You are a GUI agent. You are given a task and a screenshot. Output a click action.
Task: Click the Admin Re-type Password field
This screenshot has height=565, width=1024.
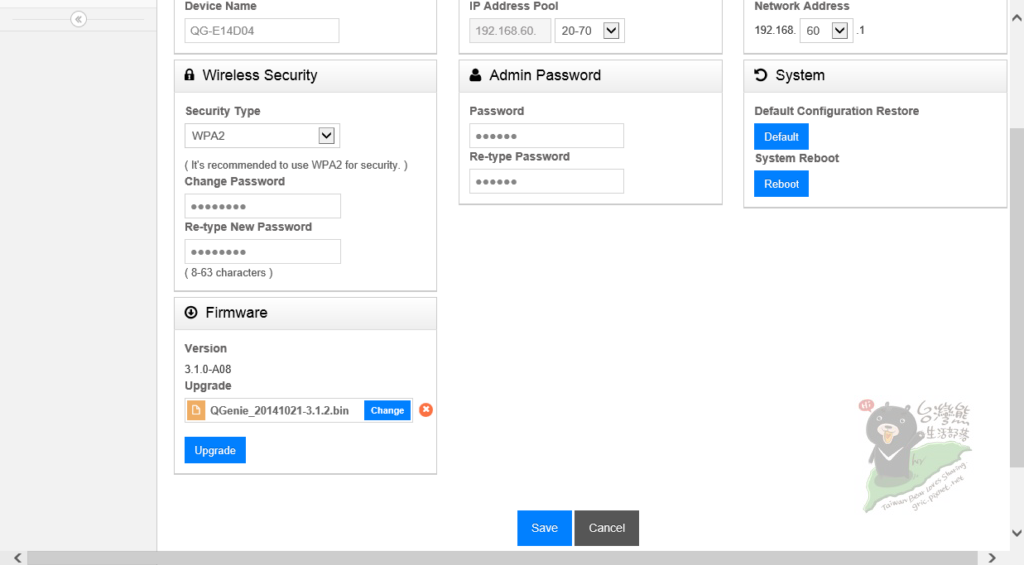(546, 181)
